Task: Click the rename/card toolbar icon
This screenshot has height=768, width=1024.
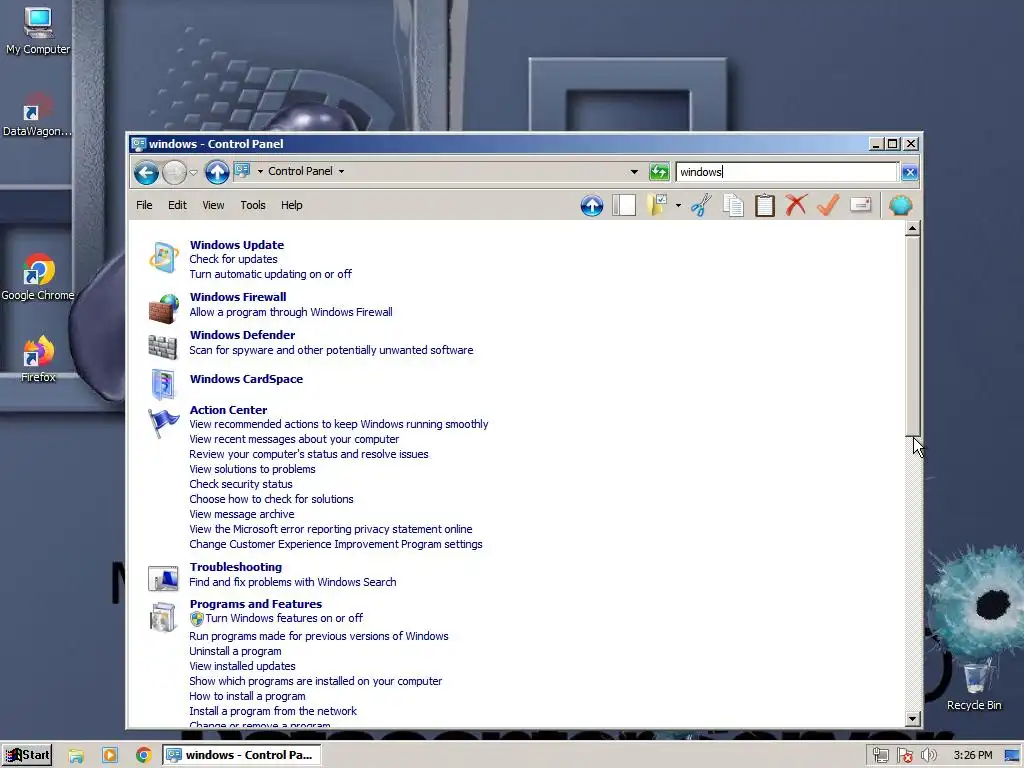Action: (861, 206)
